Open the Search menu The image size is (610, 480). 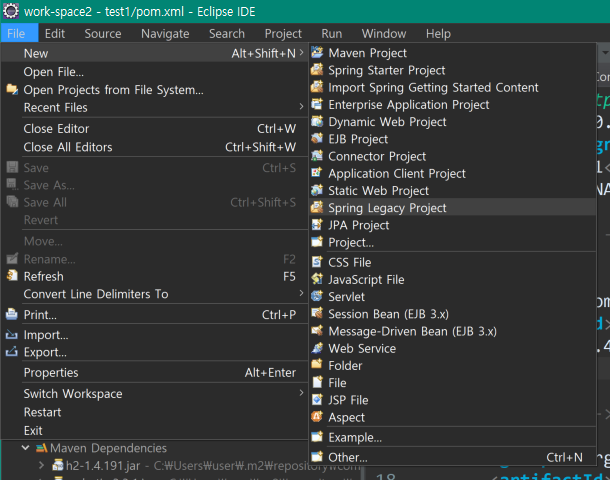coord(227,33)
